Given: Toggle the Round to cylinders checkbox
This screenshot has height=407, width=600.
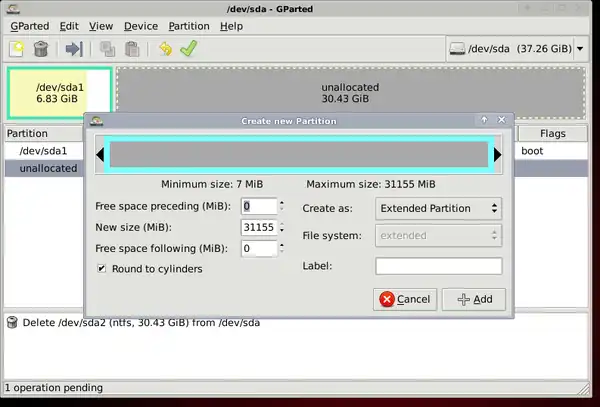Looking at the screenshot, I should [x=102, y=268].
